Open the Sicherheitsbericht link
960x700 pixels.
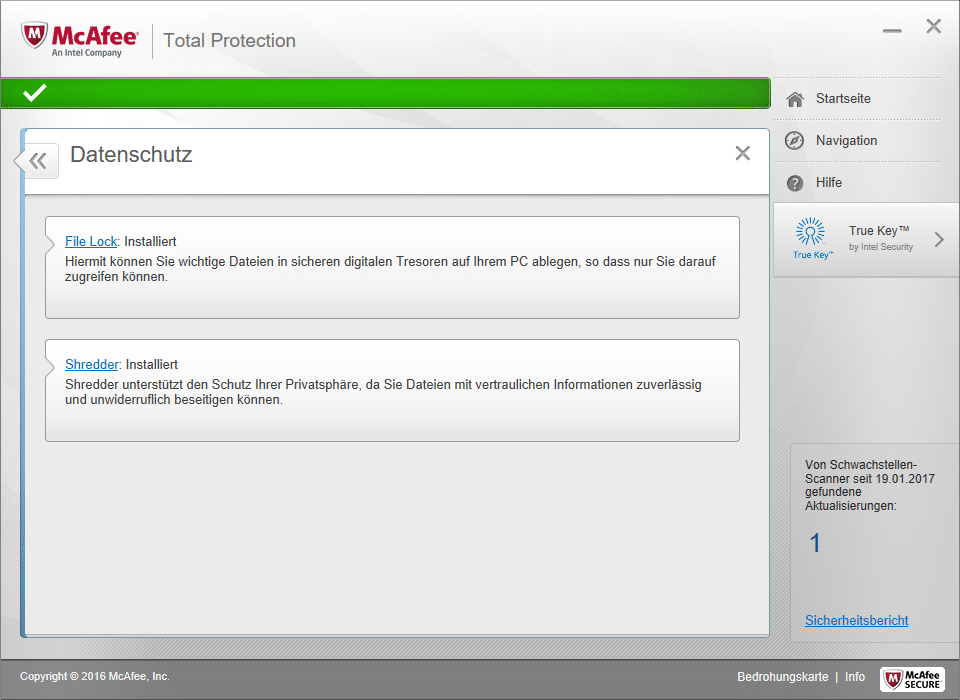(x=856, y=621)
